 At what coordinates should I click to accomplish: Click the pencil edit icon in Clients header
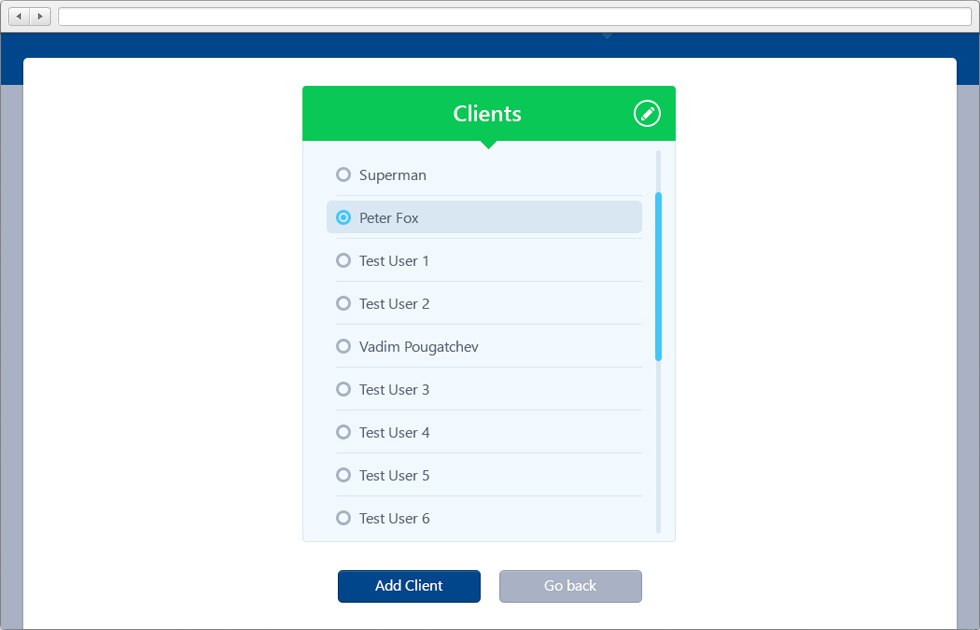point(647,114)
